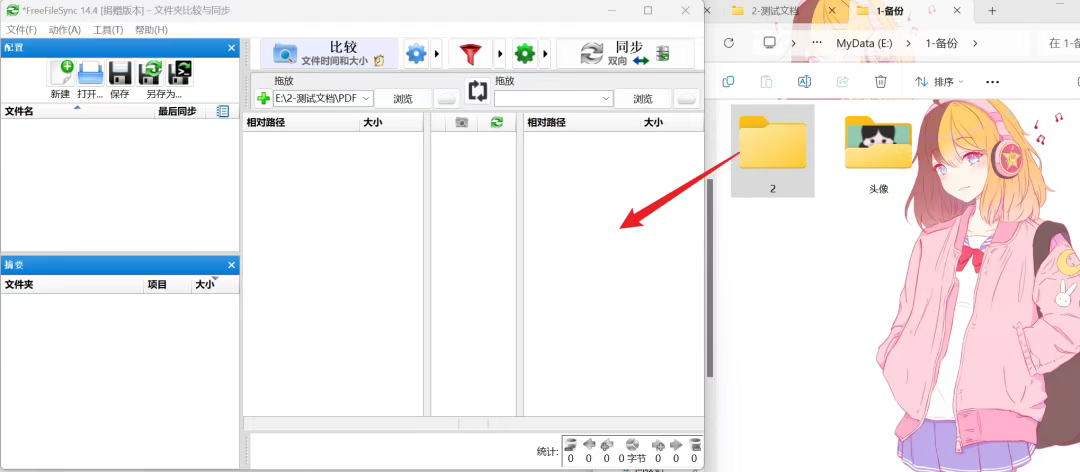1080x472 pixels.
Task: Click config list view options icon
Action: coord(222,111)
